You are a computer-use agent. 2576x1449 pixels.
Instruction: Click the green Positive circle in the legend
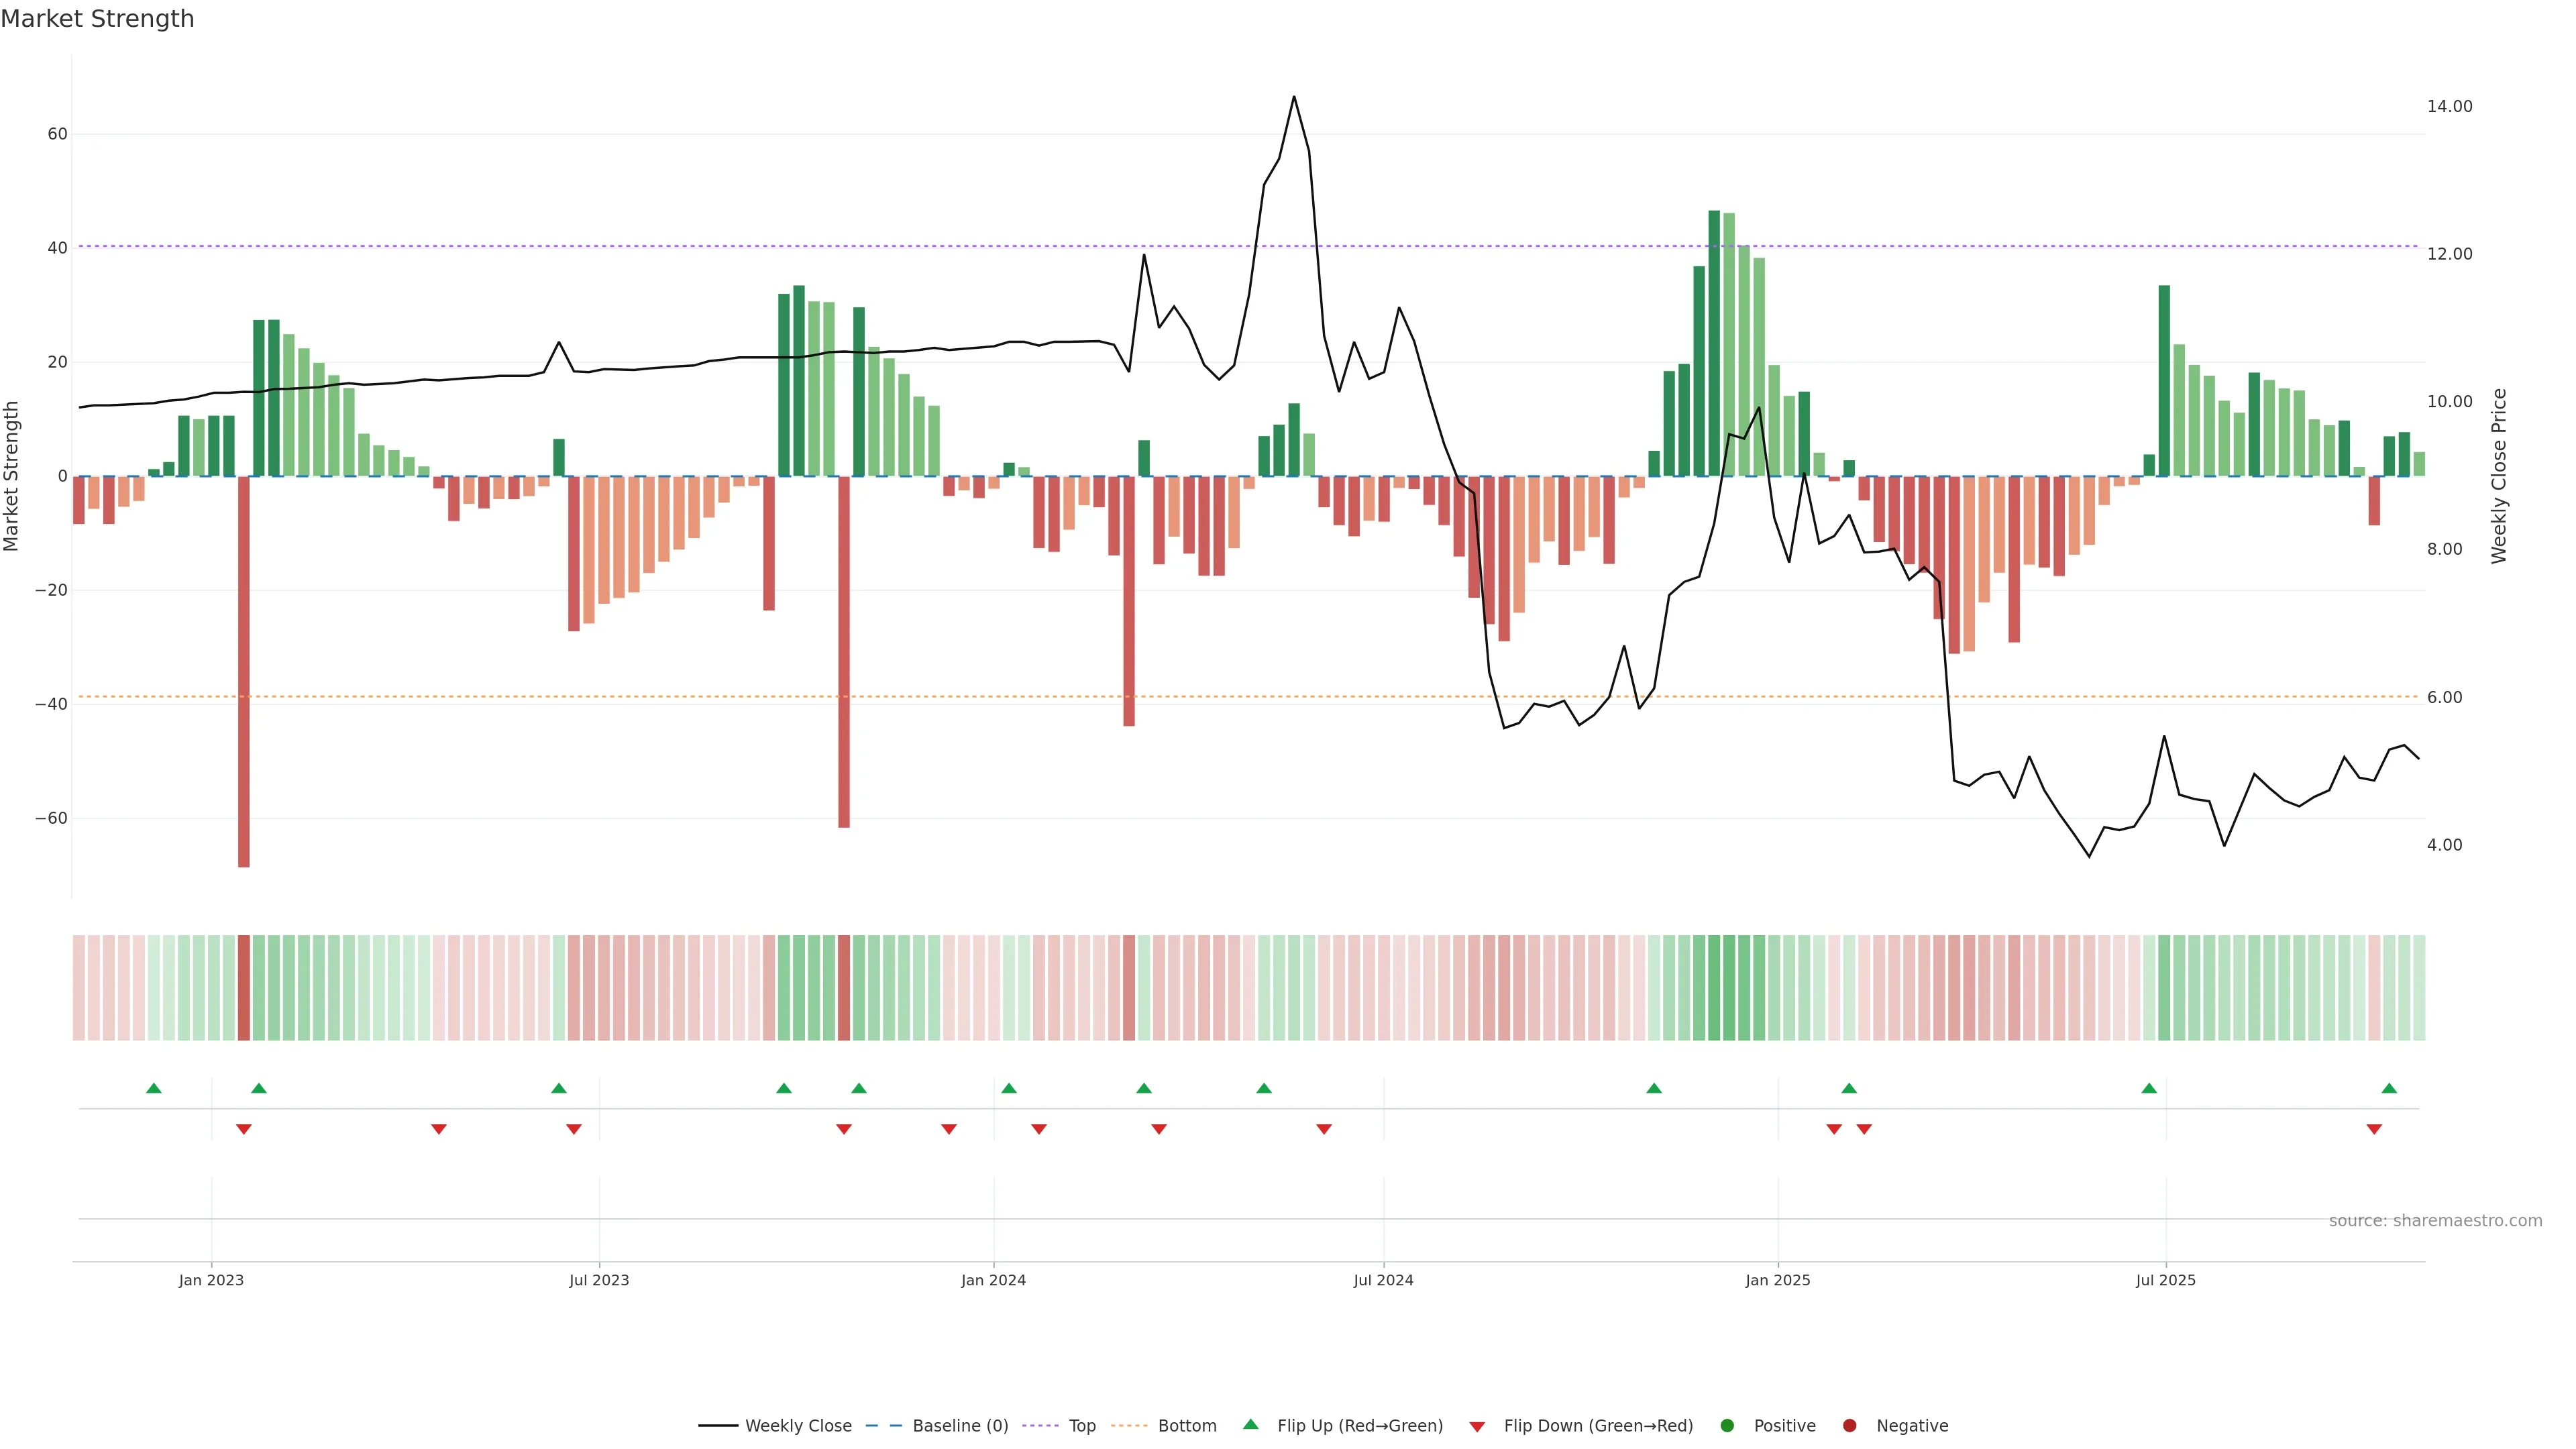click(x=1727, y=1425)
